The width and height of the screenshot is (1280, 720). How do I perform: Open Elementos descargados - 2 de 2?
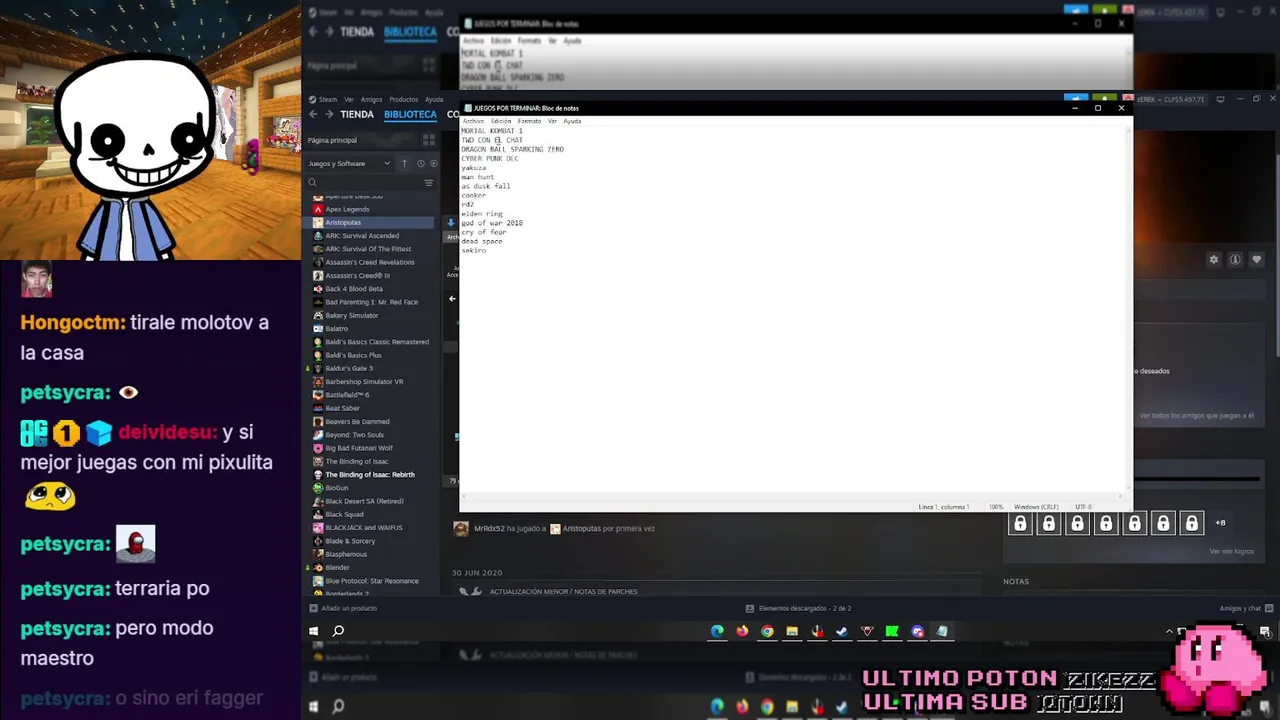(x=799, y=608)
